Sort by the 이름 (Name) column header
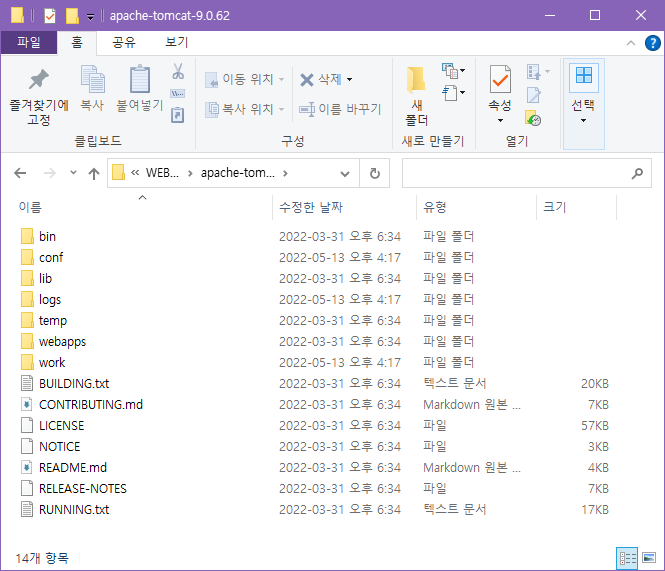 coord(31,207)
